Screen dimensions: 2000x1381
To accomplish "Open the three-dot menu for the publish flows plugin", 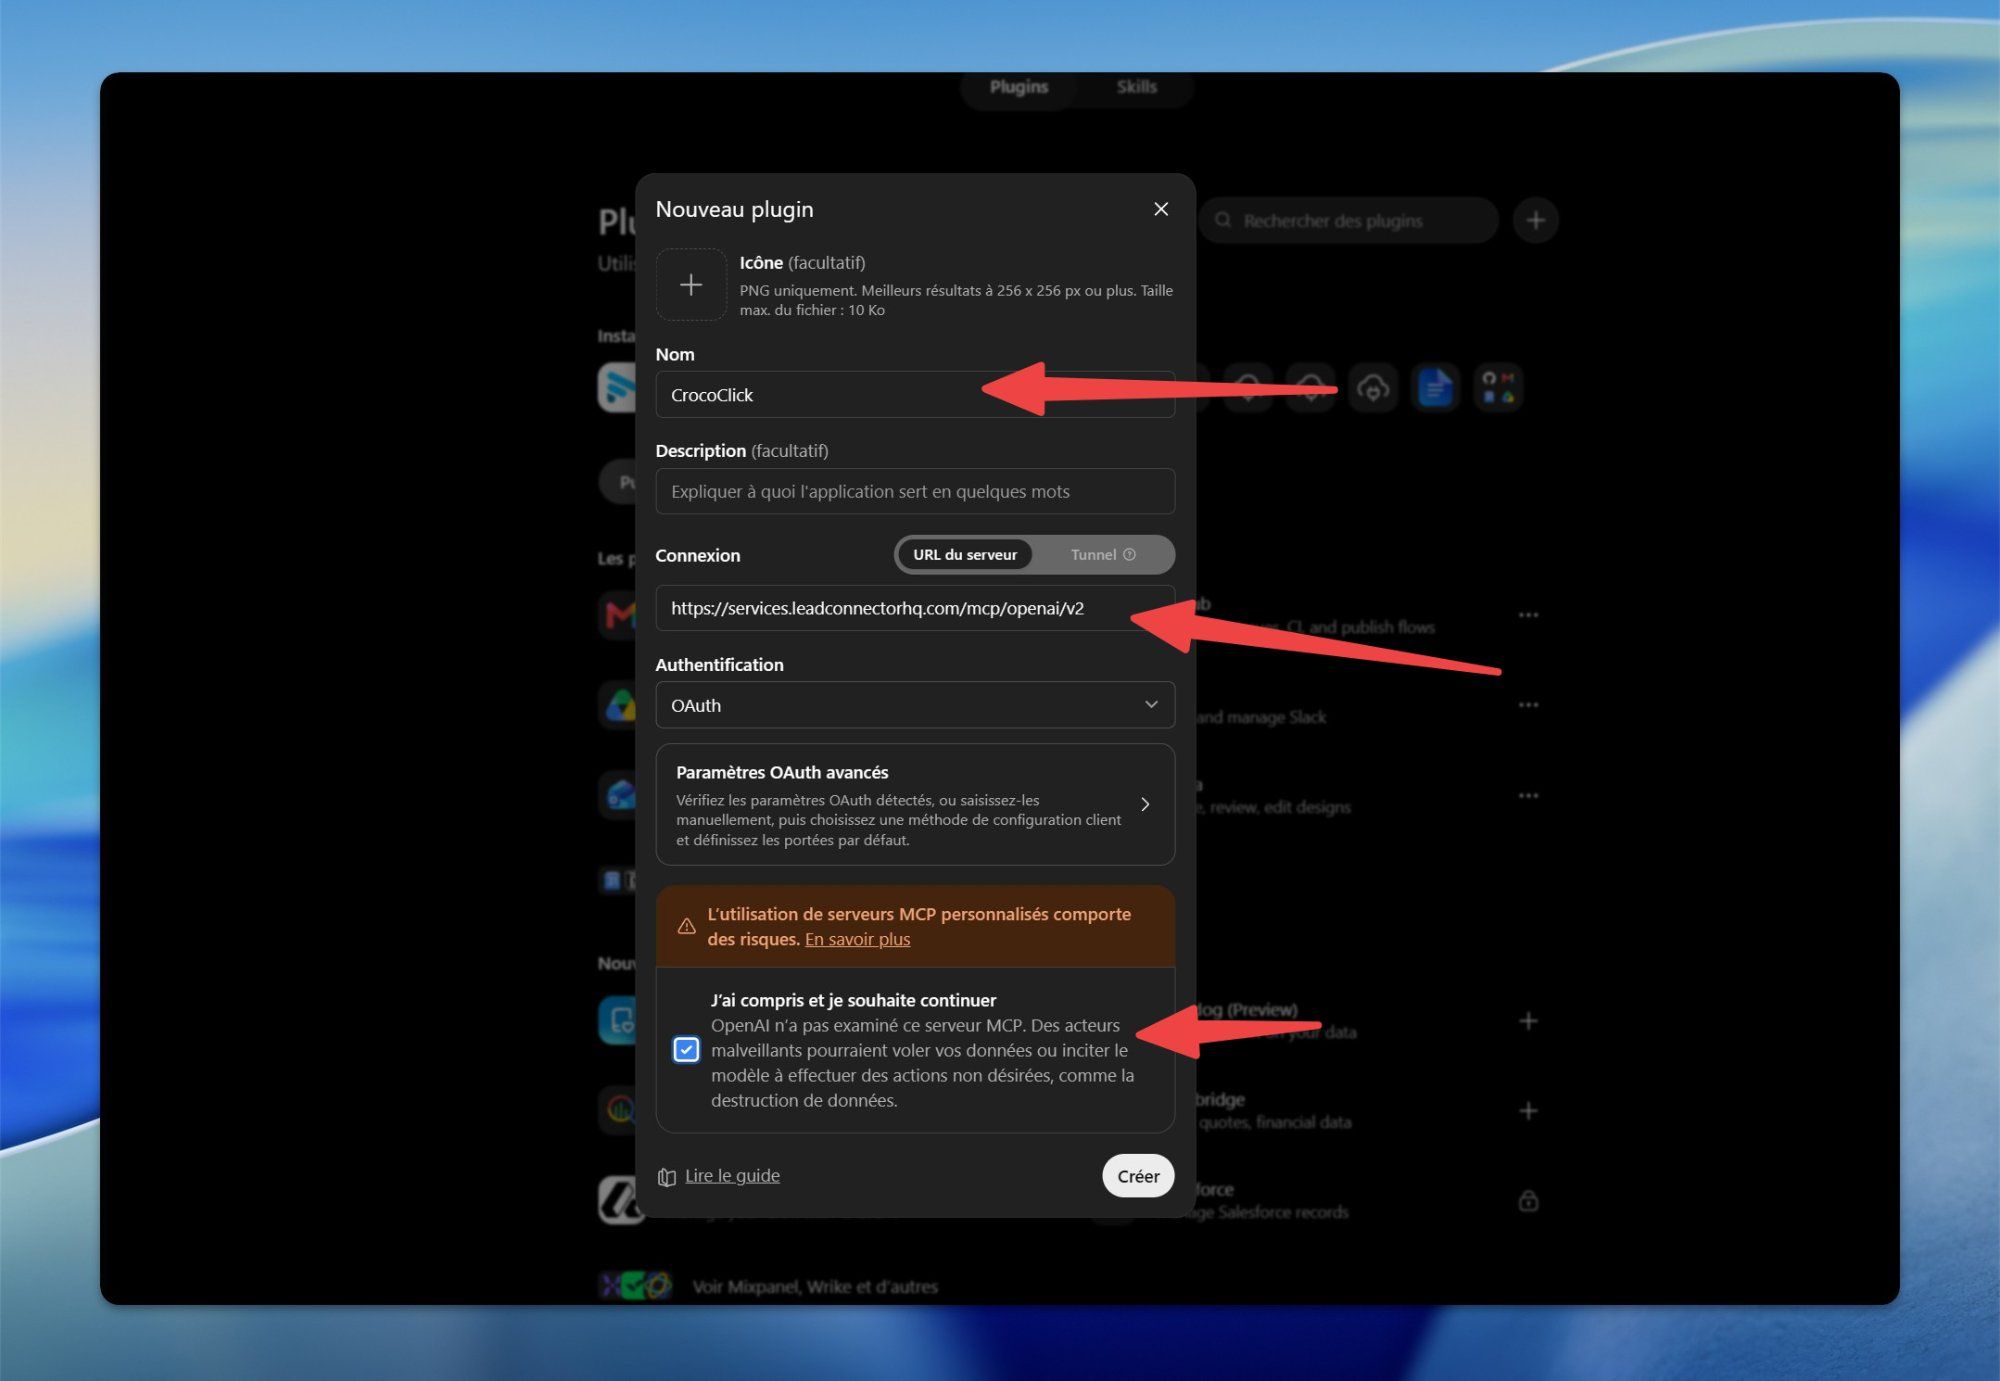I will 1528,615.
